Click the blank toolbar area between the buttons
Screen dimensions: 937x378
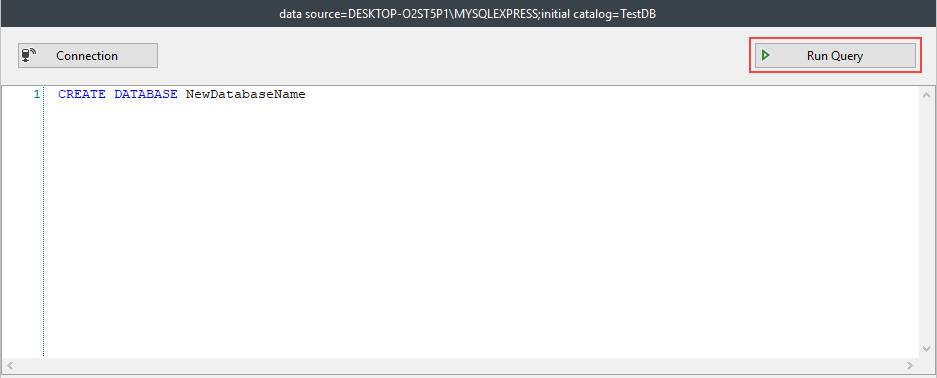pyautogui.click(x=453, y=56)
